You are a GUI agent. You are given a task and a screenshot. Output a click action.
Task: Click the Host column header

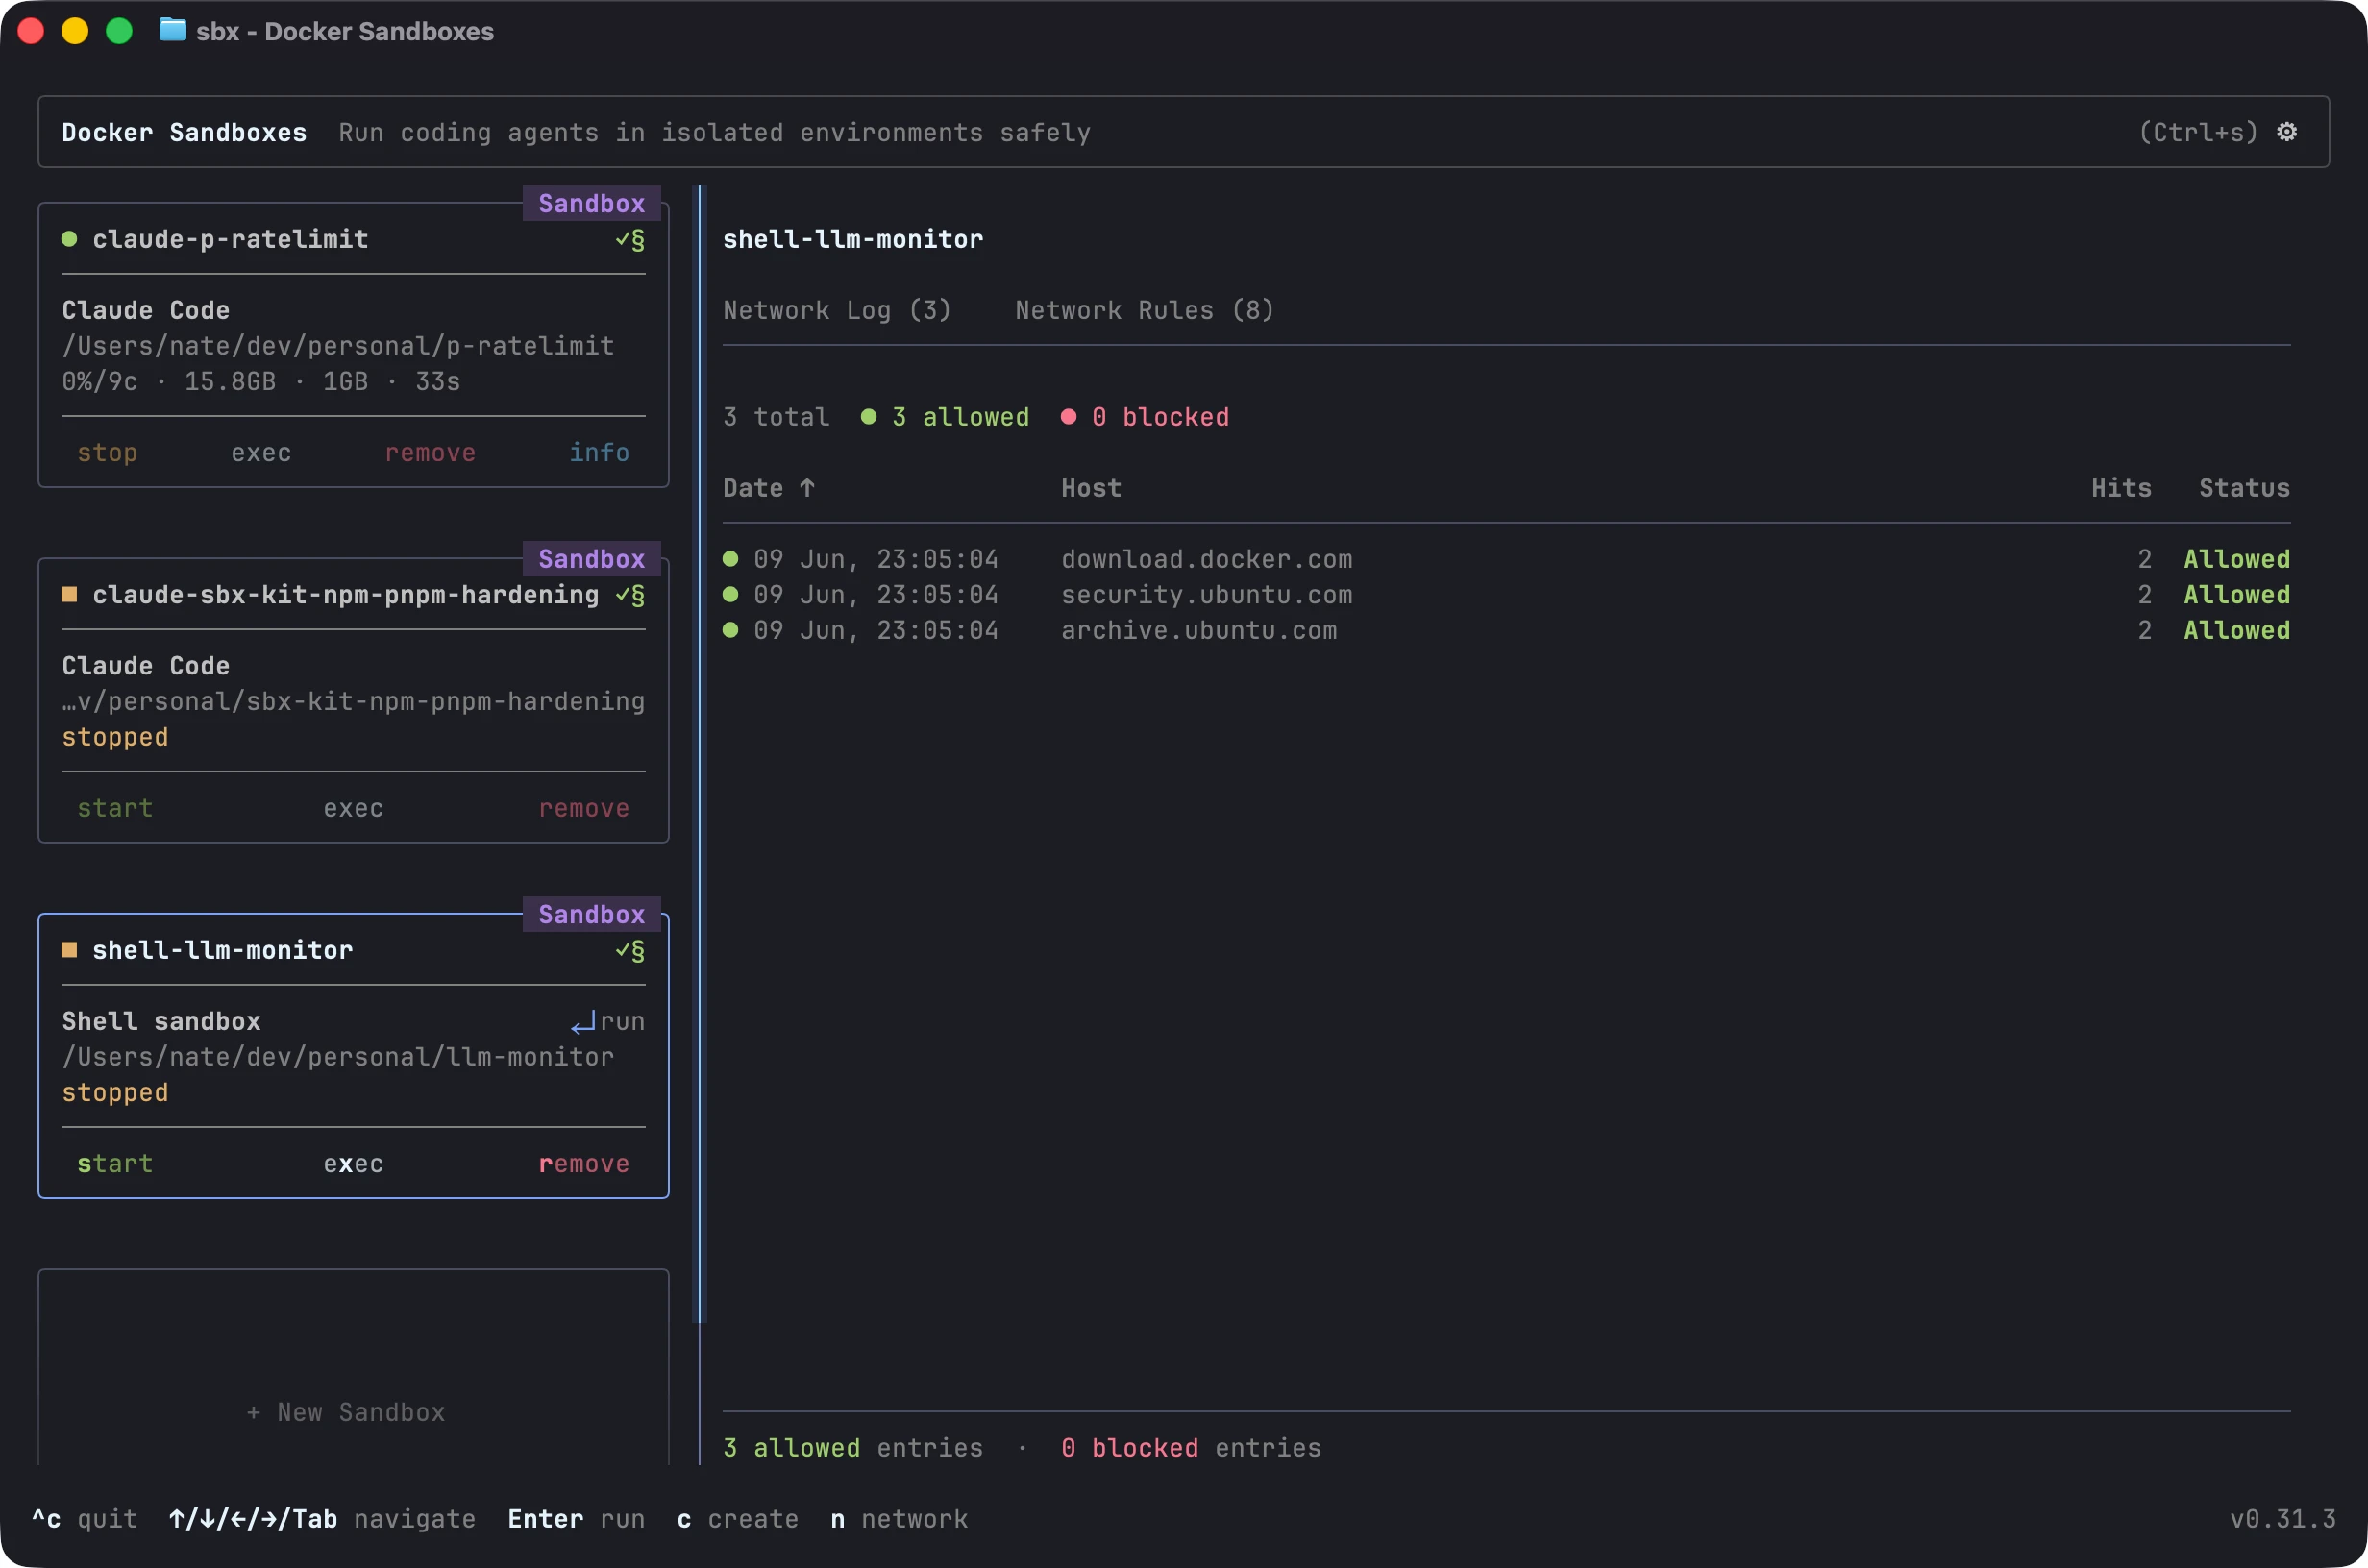1091,488
